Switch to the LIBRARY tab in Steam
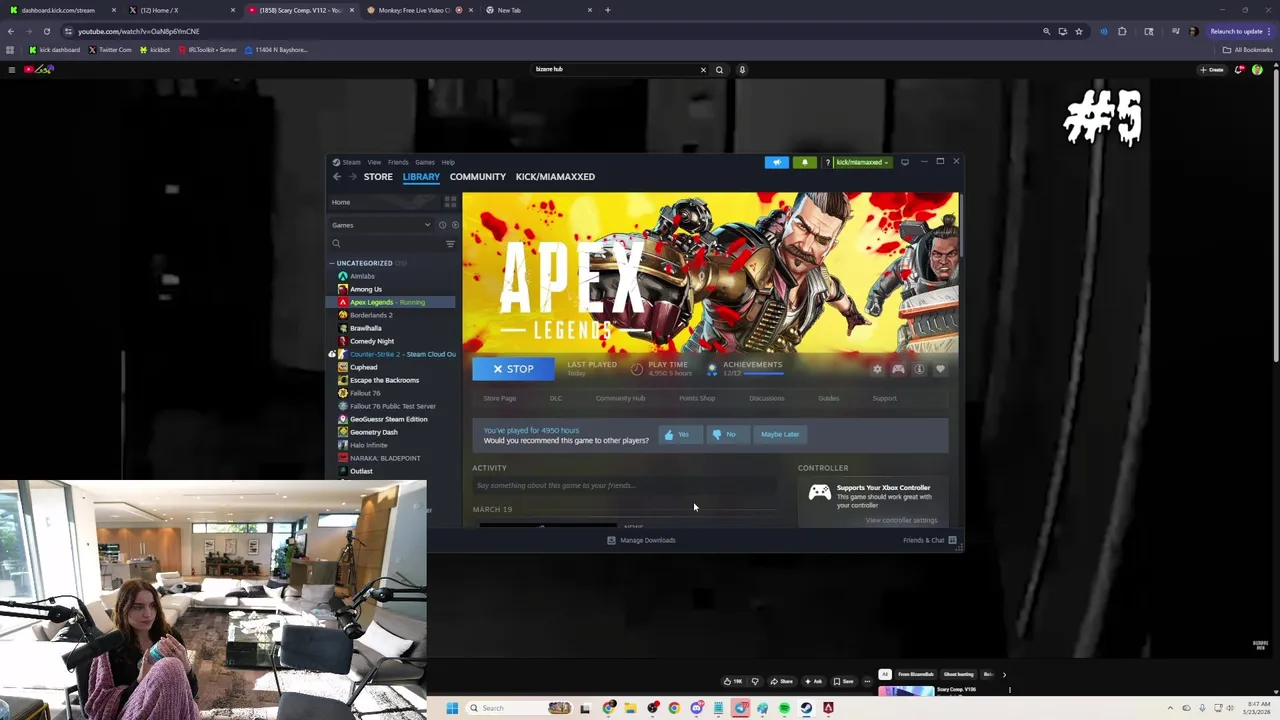 pyautogui.click(x=421, y=177)
